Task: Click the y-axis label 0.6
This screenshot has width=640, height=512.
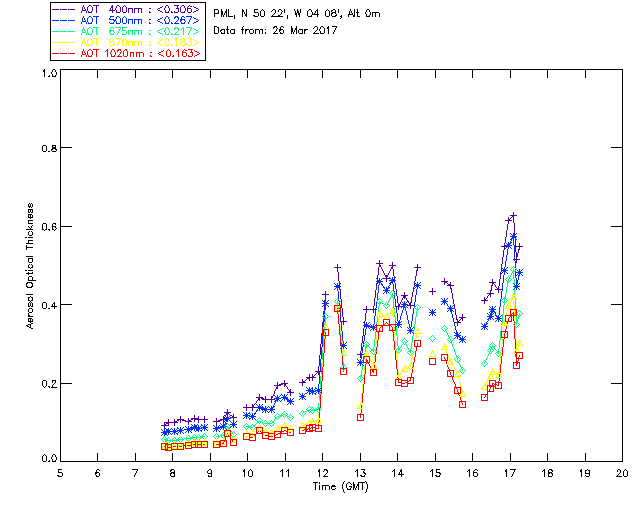Action: 49,227
